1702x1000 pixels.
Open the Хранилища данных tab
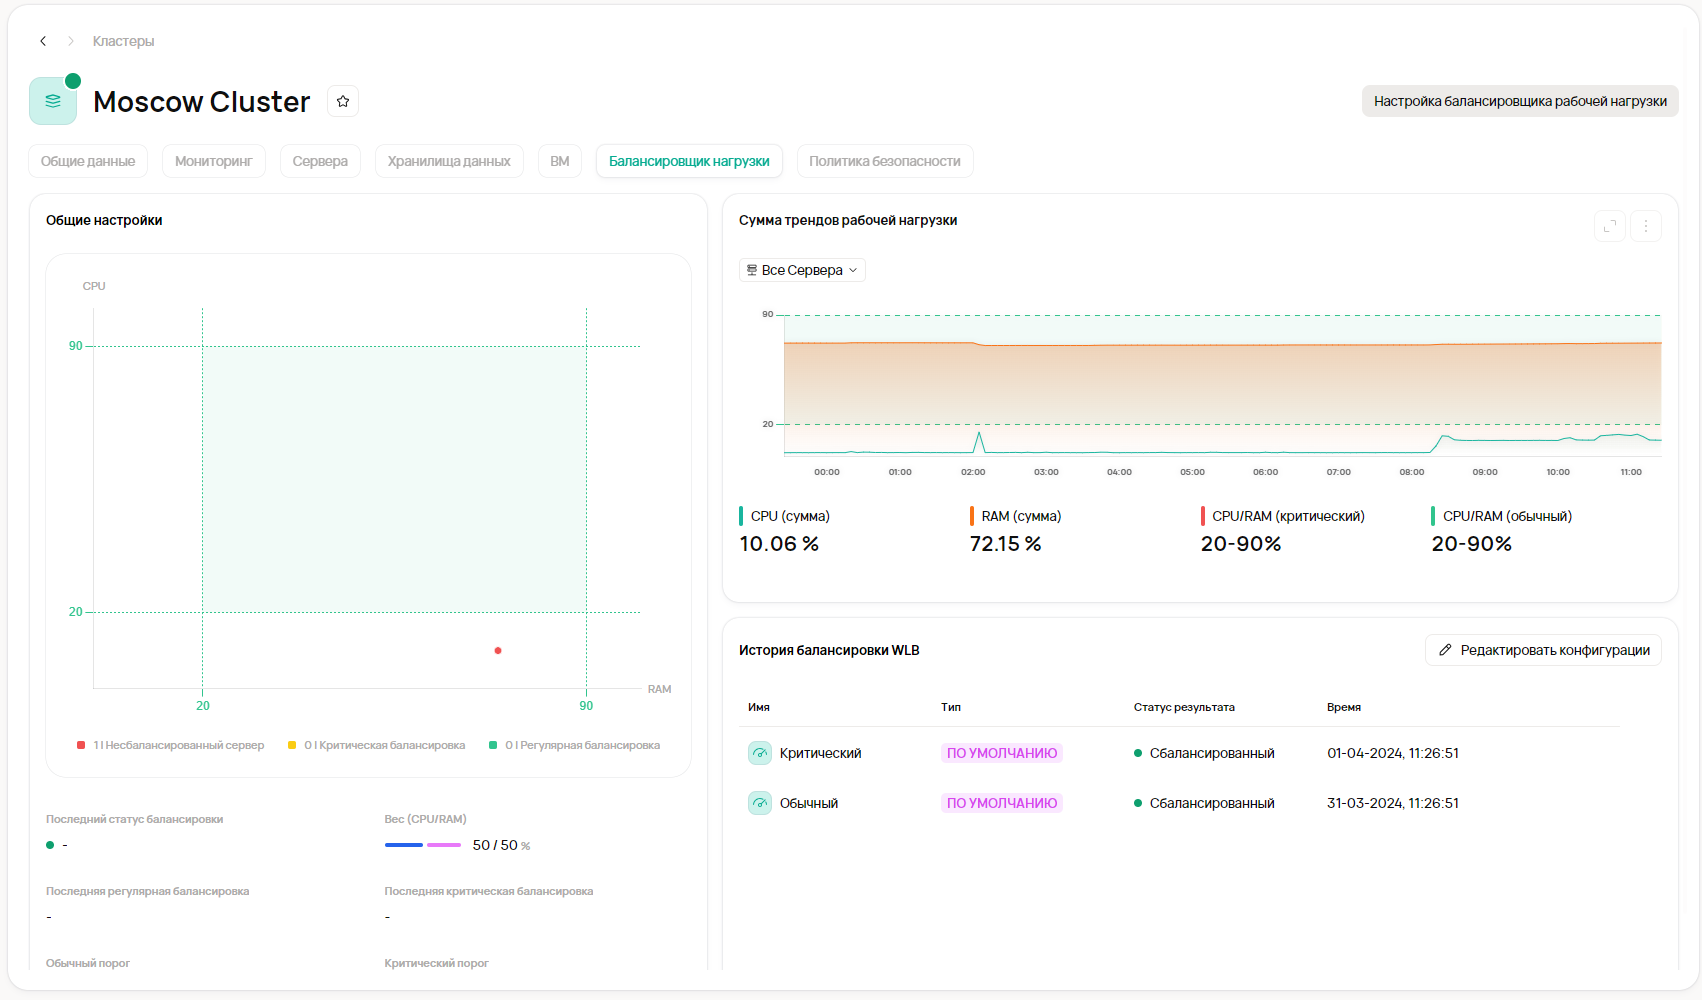click(449, 161)
